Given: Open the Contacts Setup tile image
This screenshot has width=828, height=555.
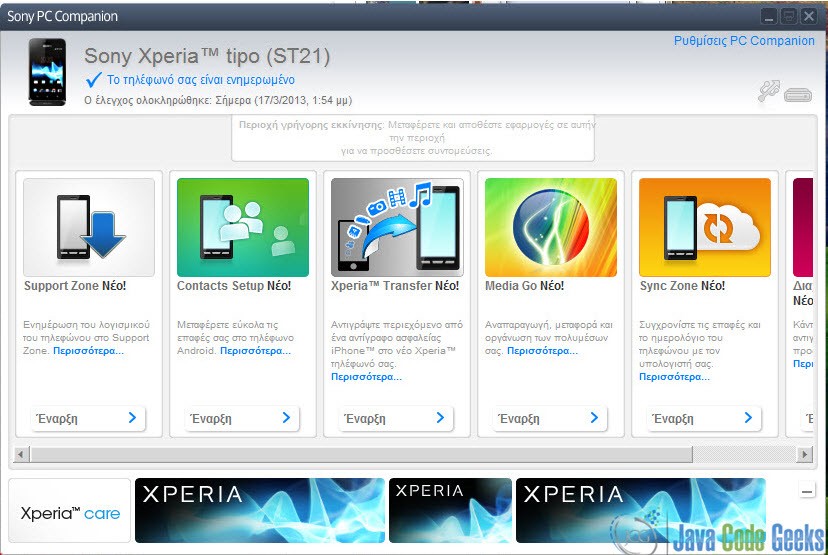Looking at the screenshot, I should coord(243,227).
